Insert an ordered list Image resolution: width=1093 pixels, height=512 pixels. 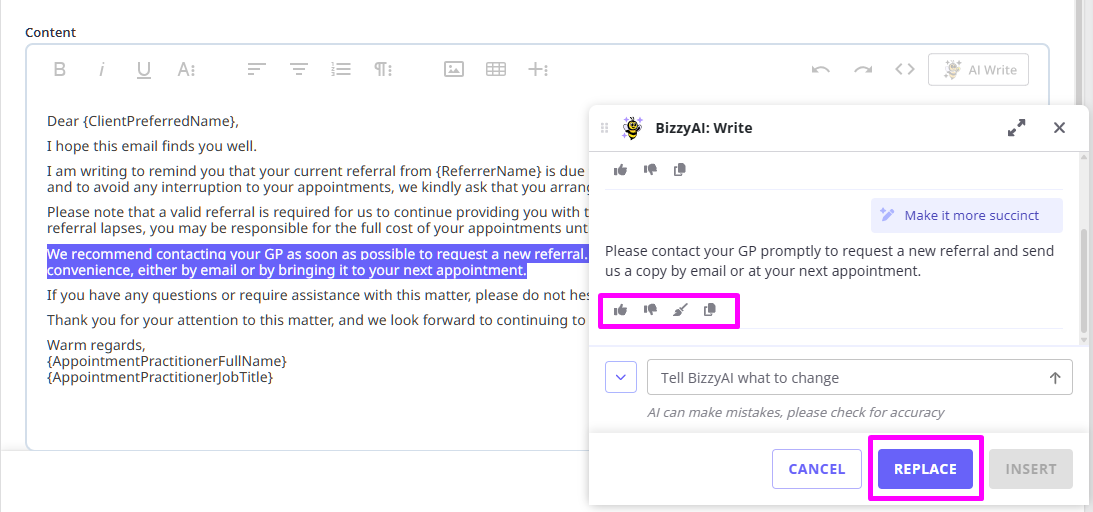pyautogui.click(x=341, y=69)
